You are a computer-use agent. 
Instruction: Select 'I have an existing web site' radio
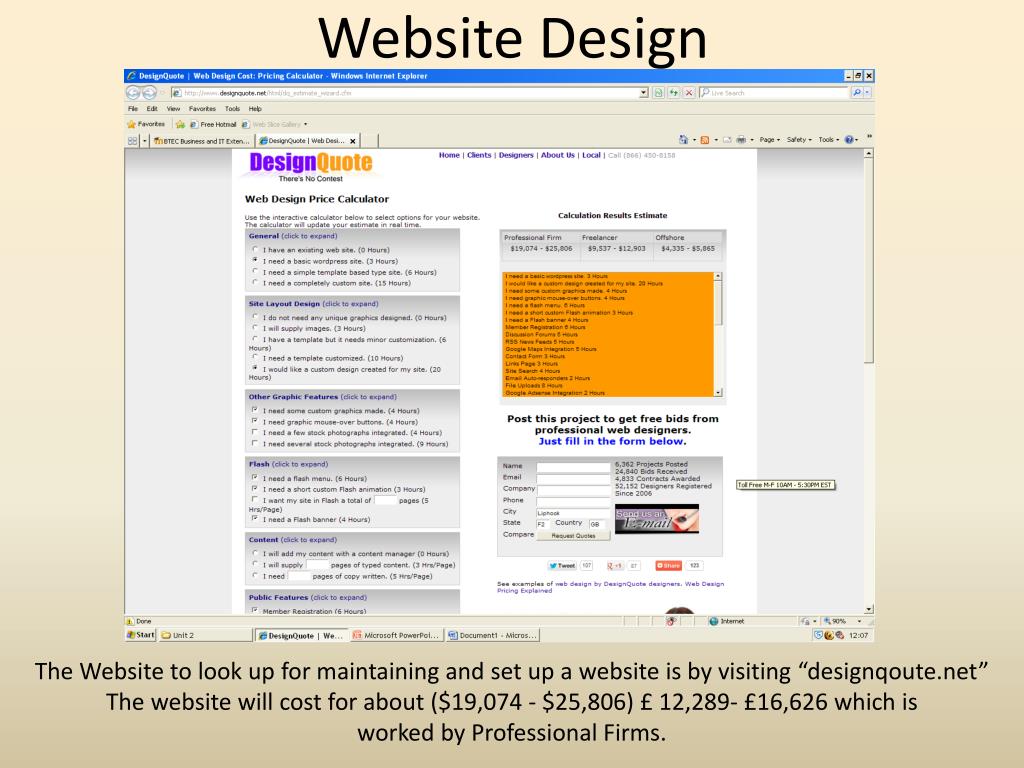pyautogui.click(x=255, y=249)
